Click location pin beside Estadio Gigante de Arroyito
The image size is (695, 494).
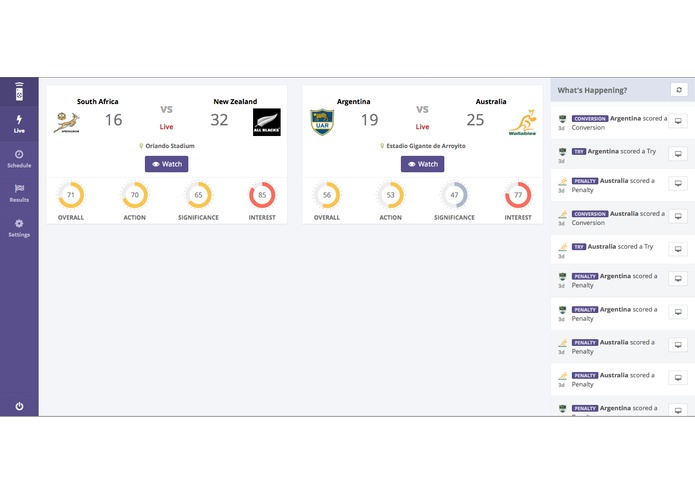[382, 146]
